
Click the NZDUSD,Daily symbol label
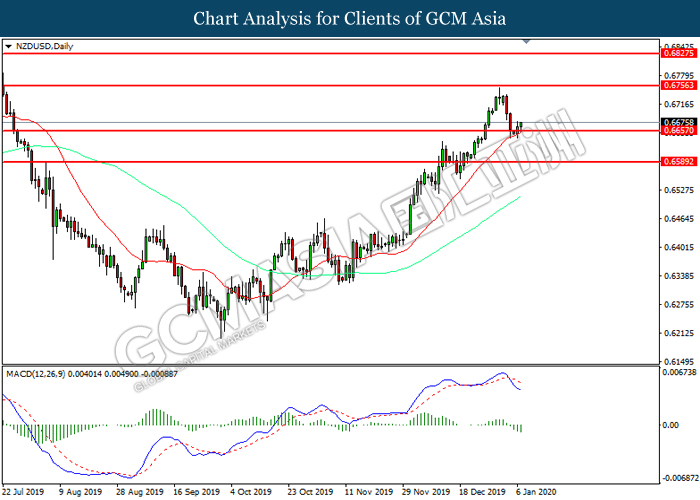click(39, 46)
